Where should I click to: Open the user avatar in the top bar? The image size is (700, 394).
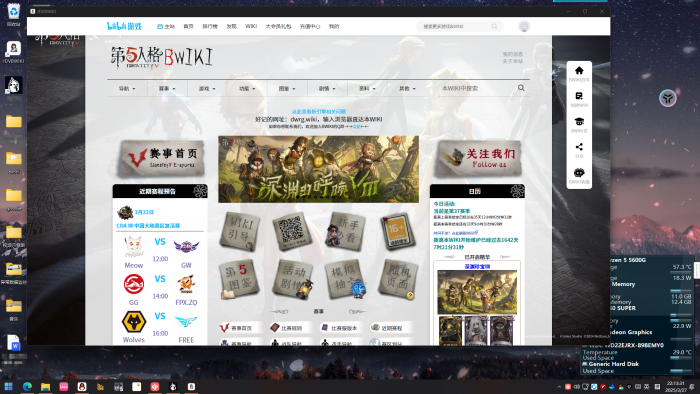tap(524, 26)
